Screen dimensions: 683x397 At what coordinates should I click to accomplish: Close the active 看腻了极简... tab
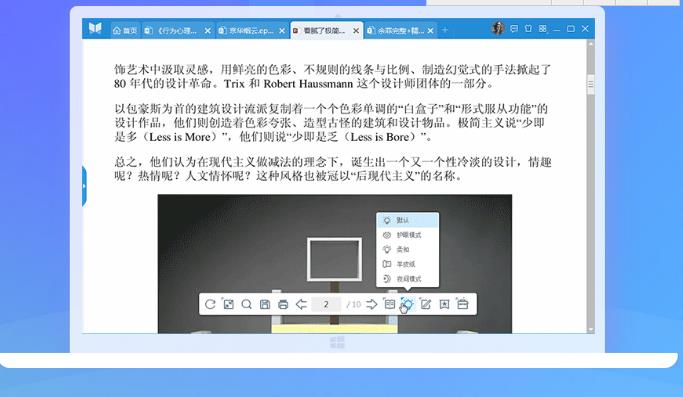(356, 31)
